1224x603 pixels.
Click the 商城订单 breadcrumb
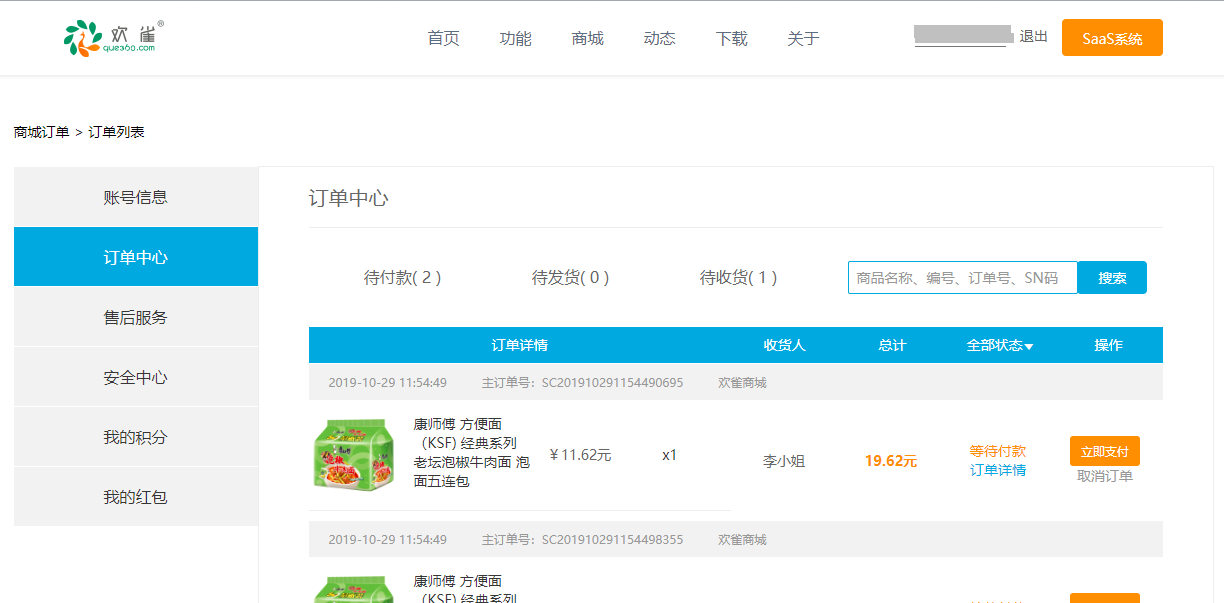(41, 132)
